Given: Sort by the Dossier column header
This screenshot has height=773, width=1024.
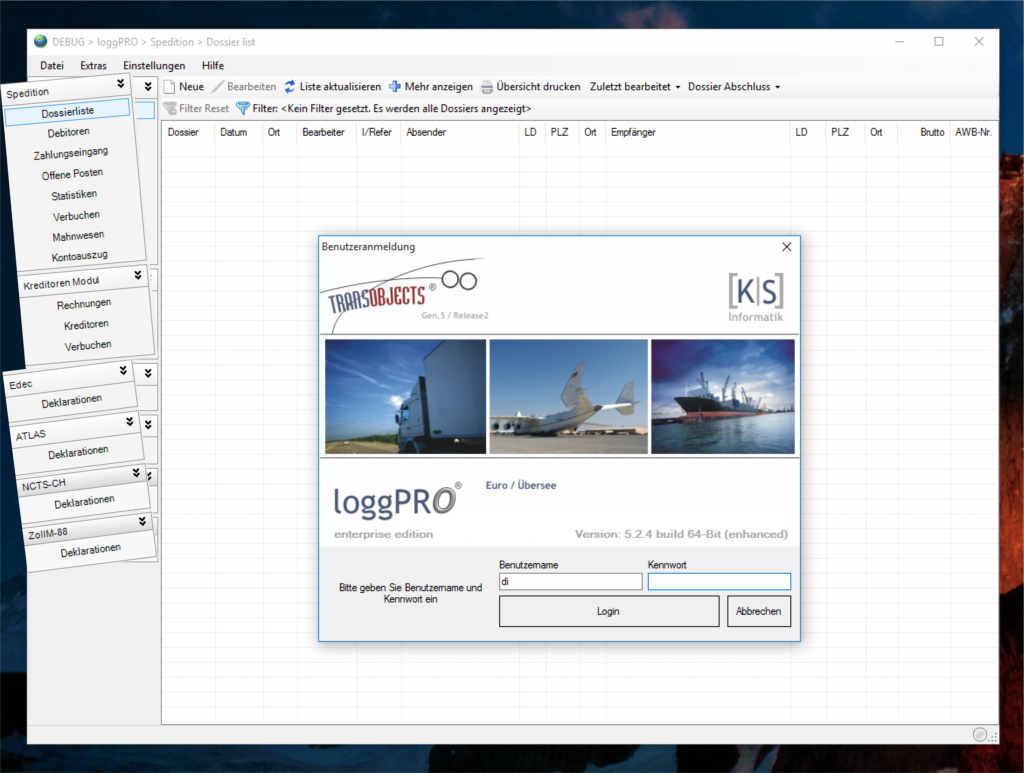Looking at the screenshot, I should [183, 132].
